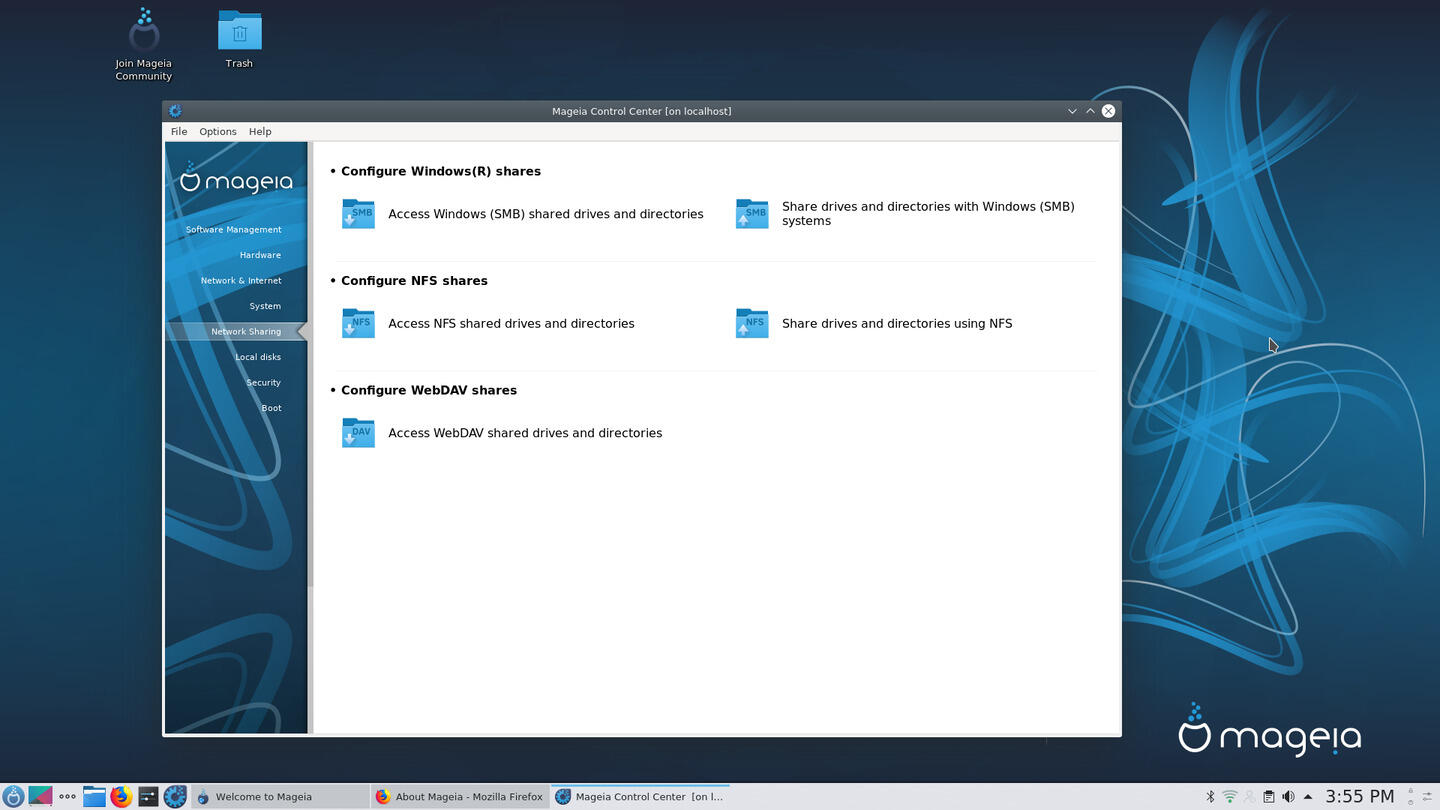Open the Wi-Fi network tray icon
1440x810 pixels.
(x=1230, y=797)
